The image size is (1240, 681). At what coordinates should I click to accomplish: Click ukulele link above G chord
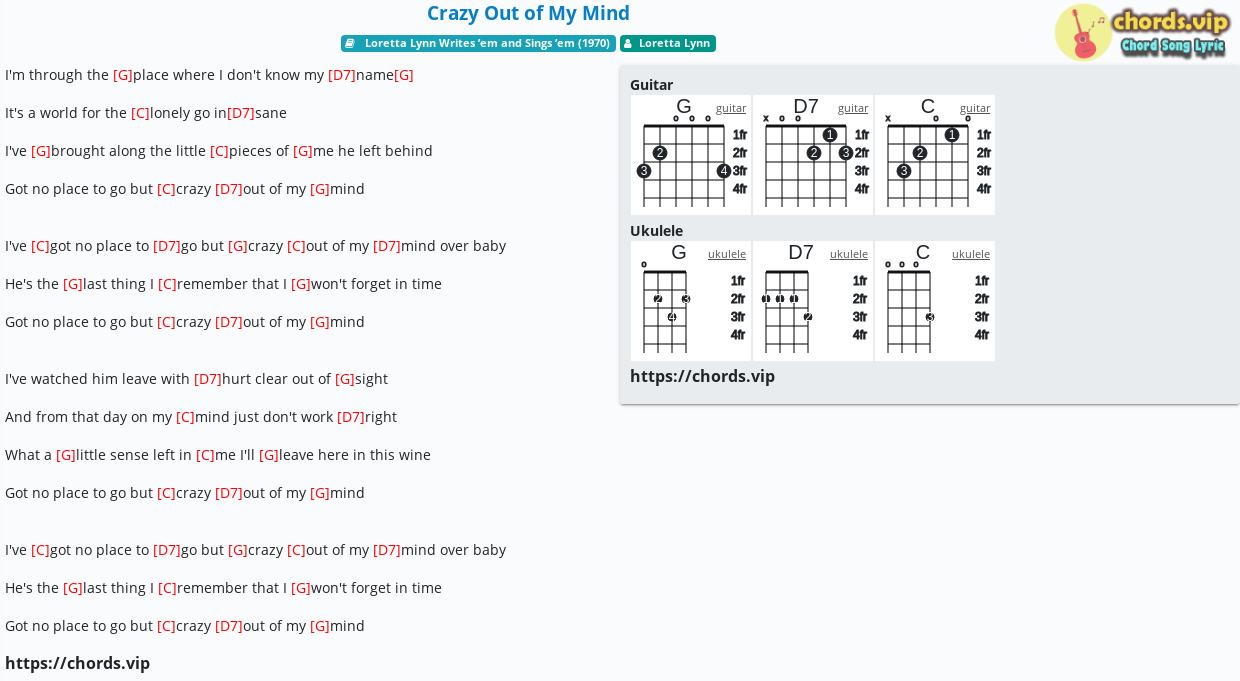tap(727, 254)
